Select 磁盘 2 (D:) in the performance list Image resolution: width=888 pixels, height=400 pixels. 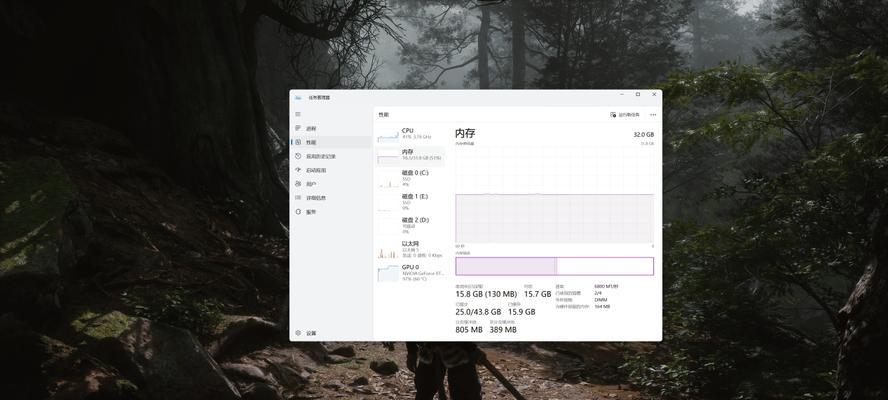[410, 225]
